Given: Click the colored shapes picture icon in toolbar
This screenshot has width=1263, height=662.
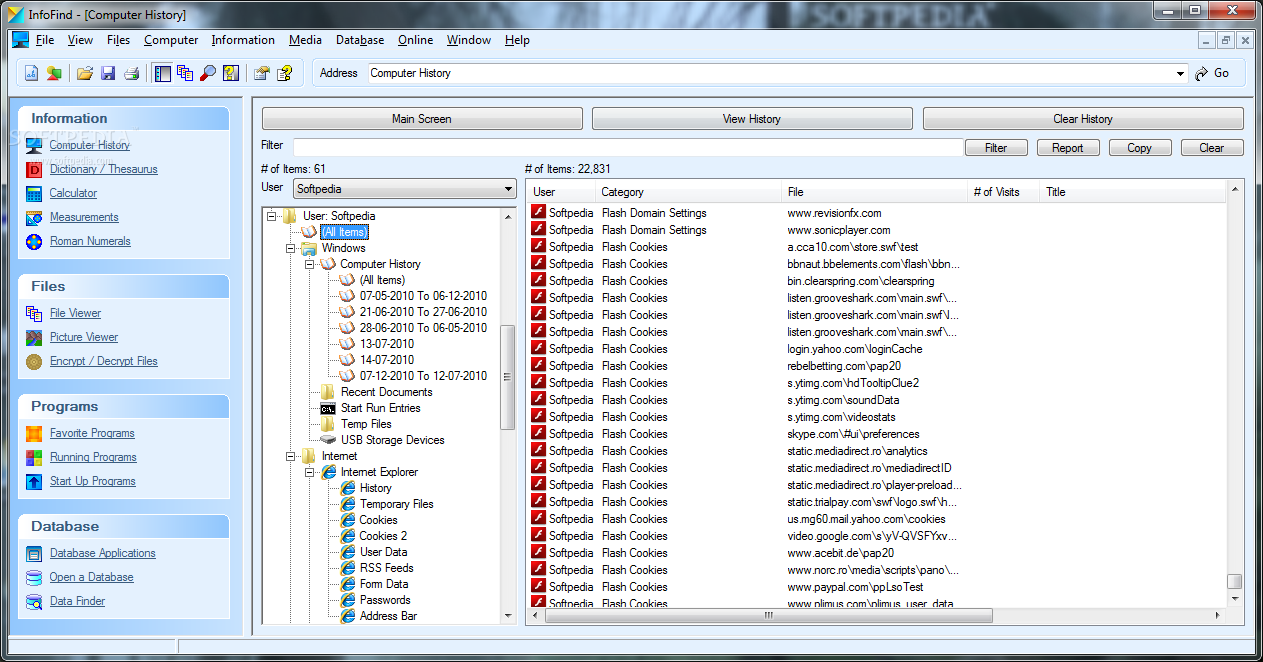Looking at the screenshot, I should click(x=54, y=73).
